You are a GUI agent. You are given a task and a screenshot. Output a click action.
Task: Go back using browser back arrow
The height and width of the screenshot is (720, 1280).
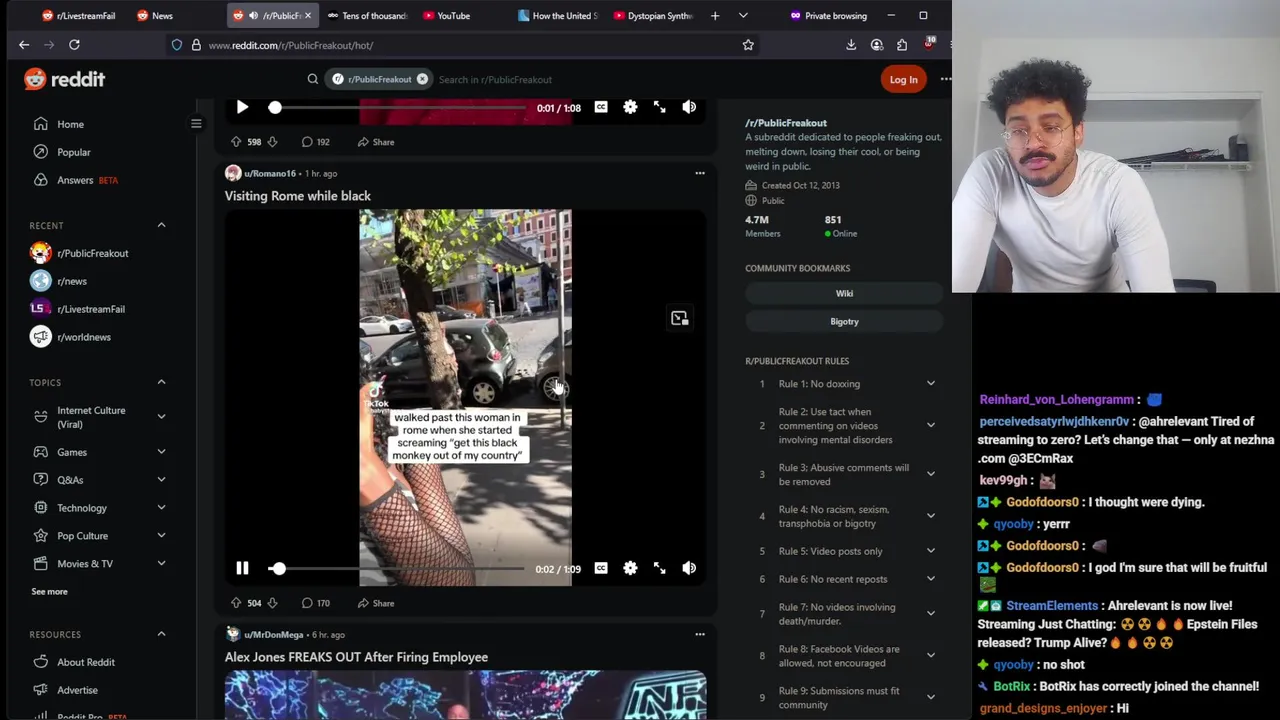coord(24,45)
